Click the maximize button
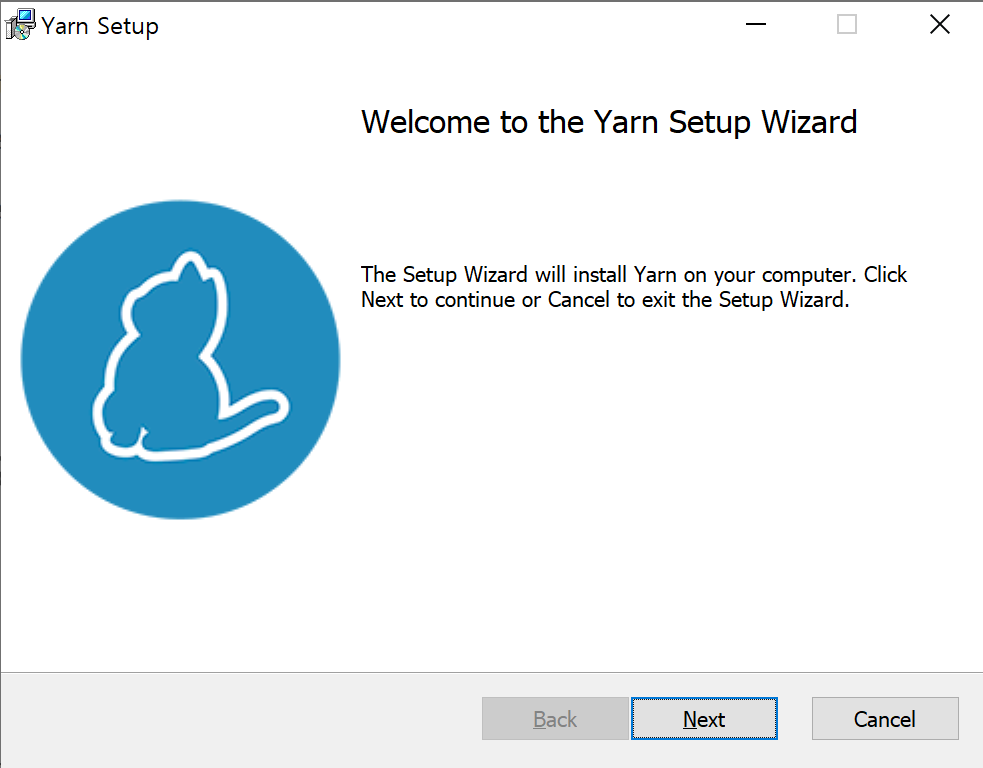 846,24
